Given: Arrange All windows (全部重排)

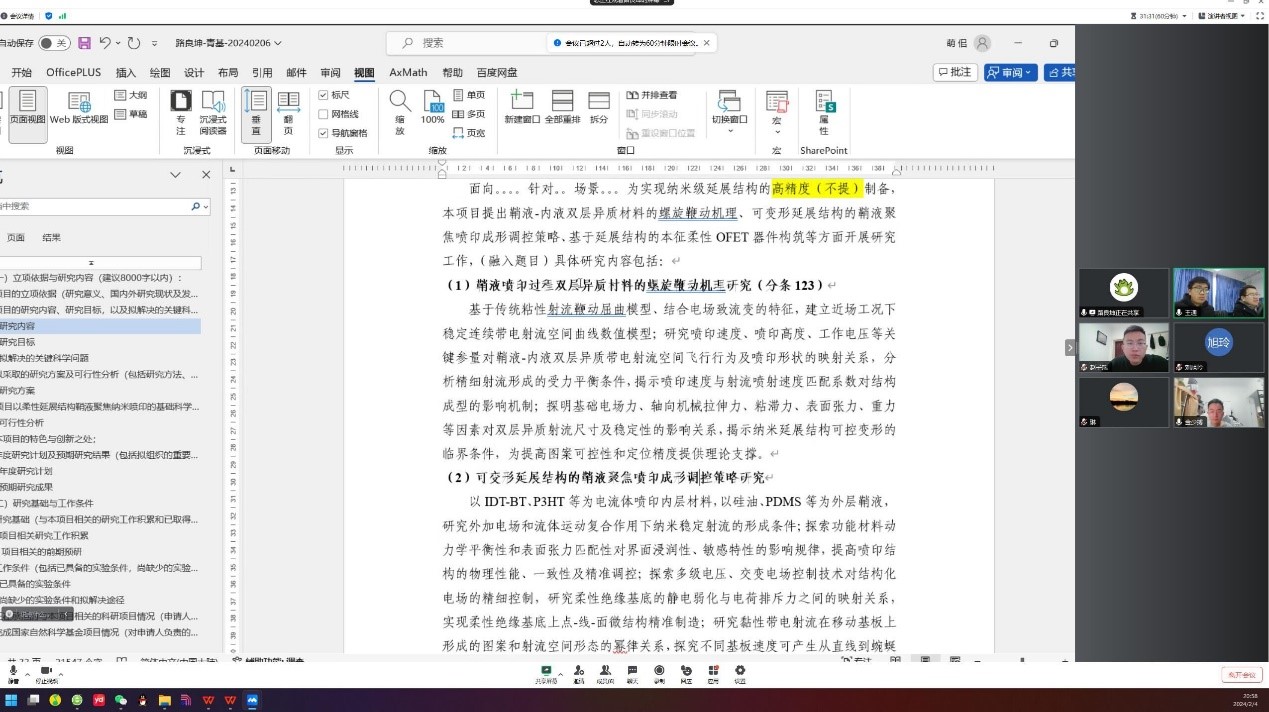Looking at the screenshot, I should click(562, 108).
